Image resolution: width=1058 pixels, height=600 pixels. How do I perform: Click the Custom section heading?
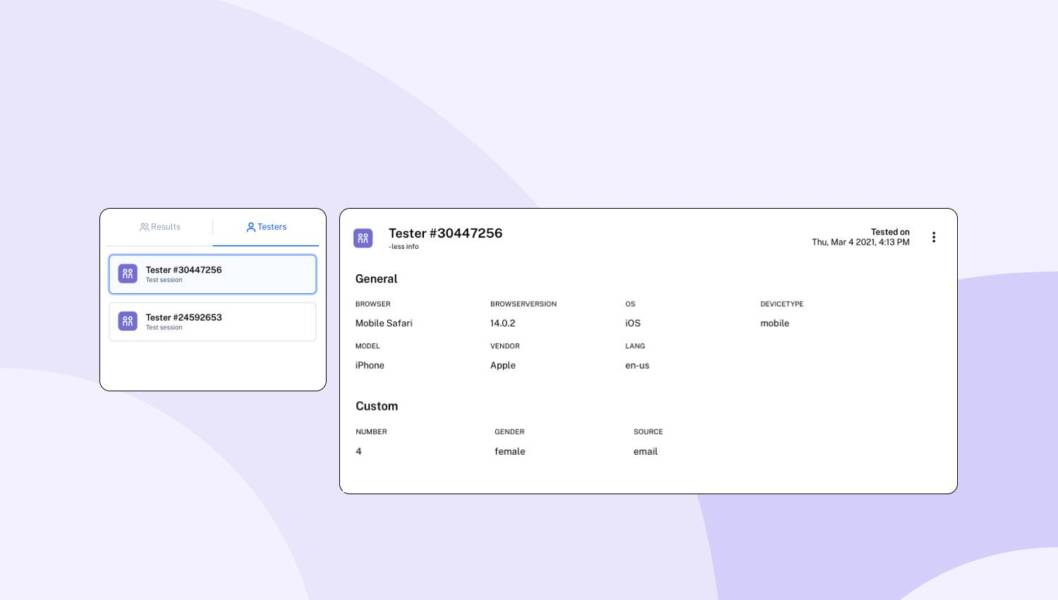[x=377, y=406]
